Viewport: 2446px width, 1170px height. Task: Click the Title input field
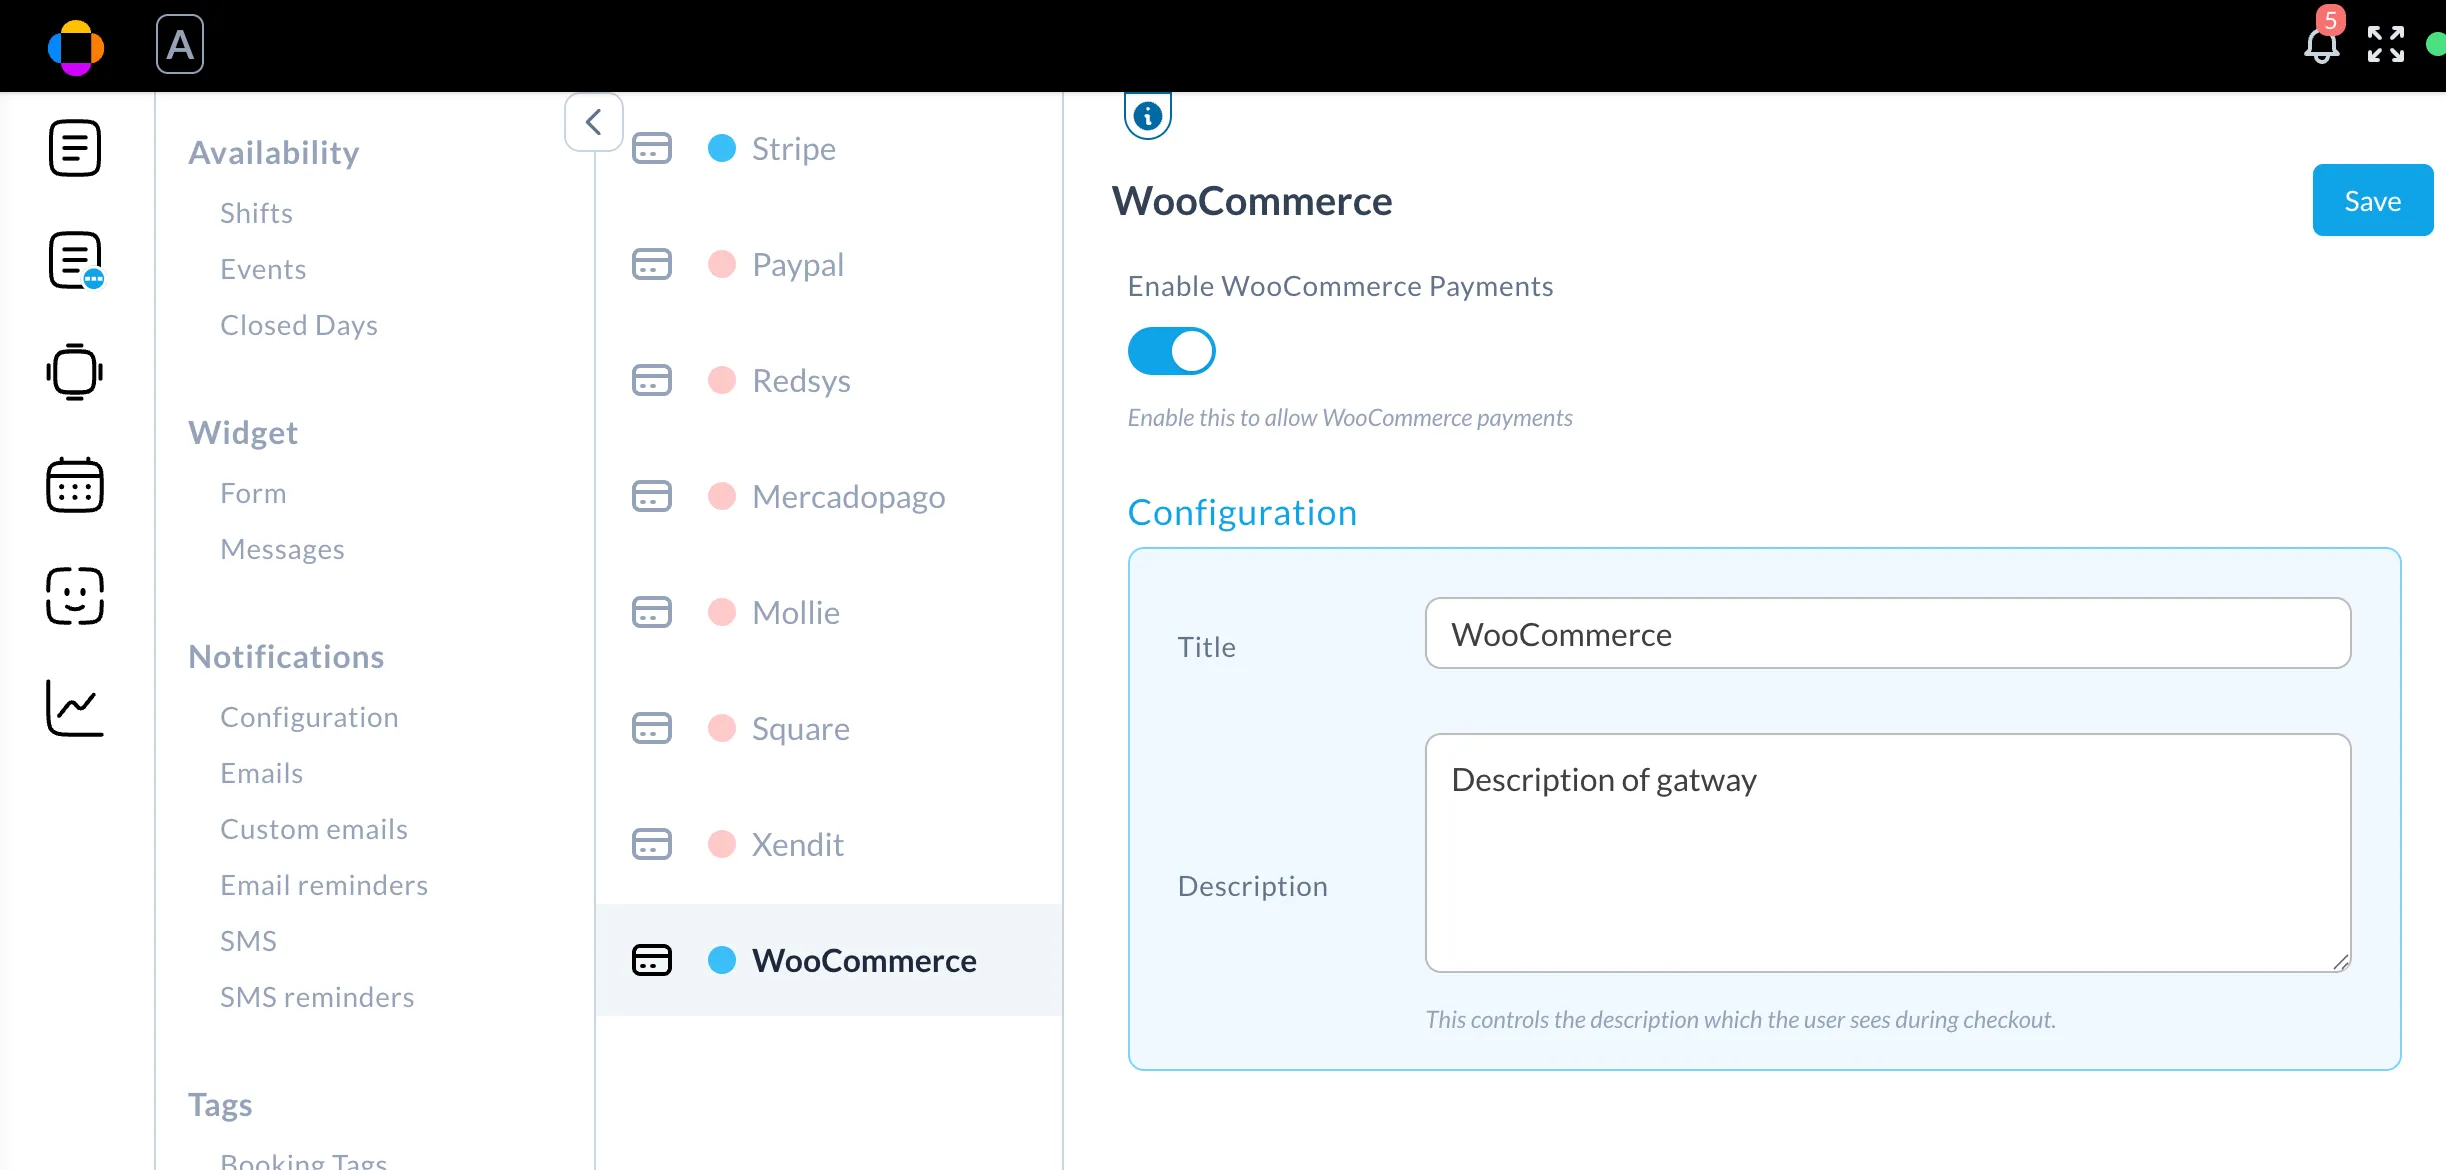1887,634
